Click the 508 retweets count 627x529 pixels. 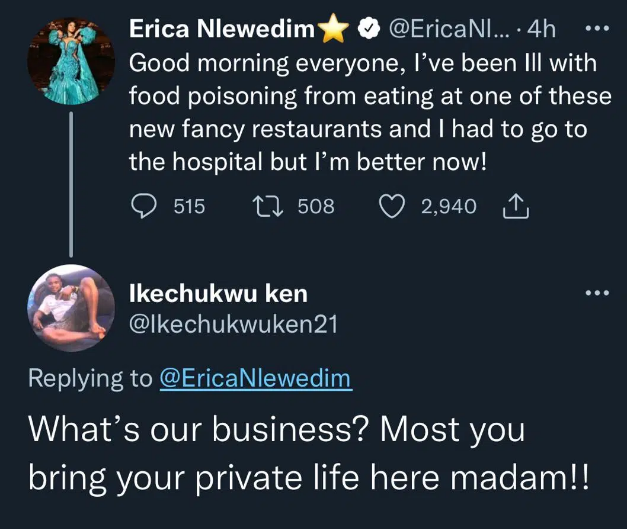click(316, 207)
